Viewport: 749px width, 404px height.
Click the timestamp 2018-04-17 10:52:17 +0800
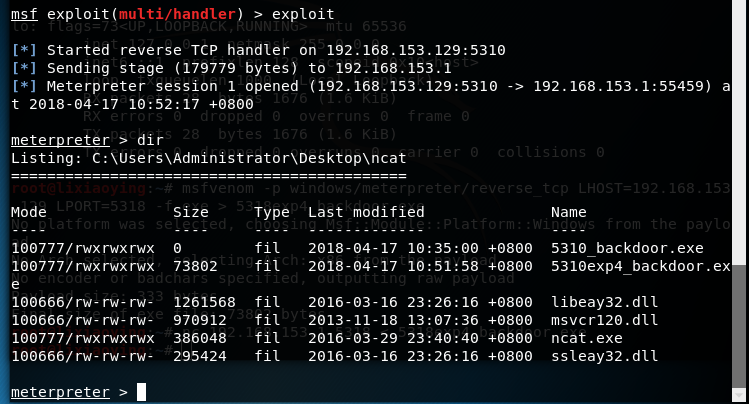141,104
